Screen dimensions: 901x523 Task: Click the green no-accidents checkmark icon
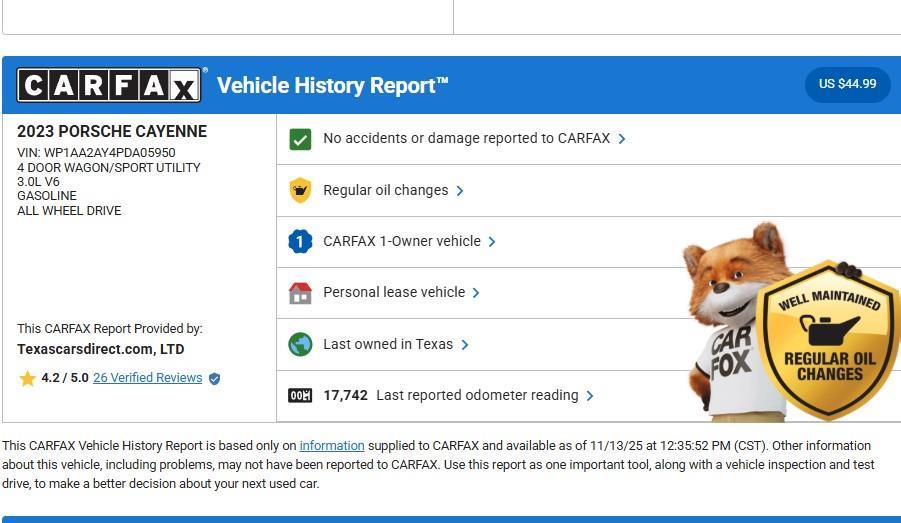(300, 139)
